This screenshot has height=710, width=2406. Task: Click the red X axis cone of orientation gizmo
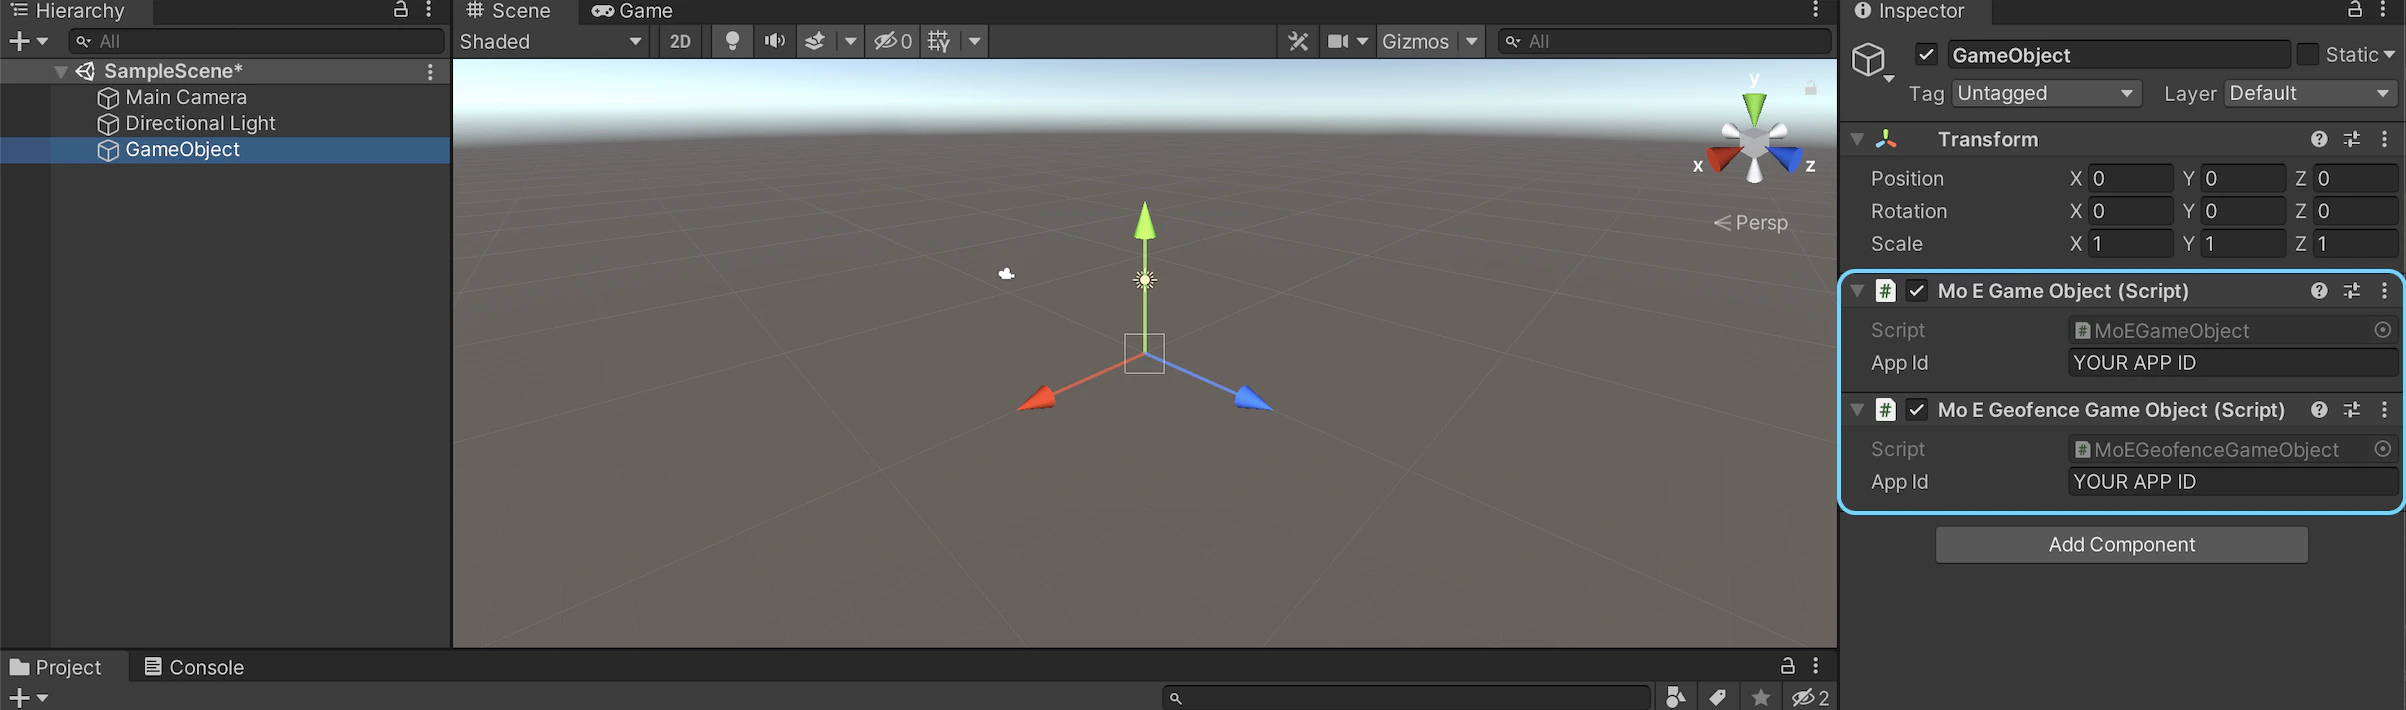click(1722, 159)
